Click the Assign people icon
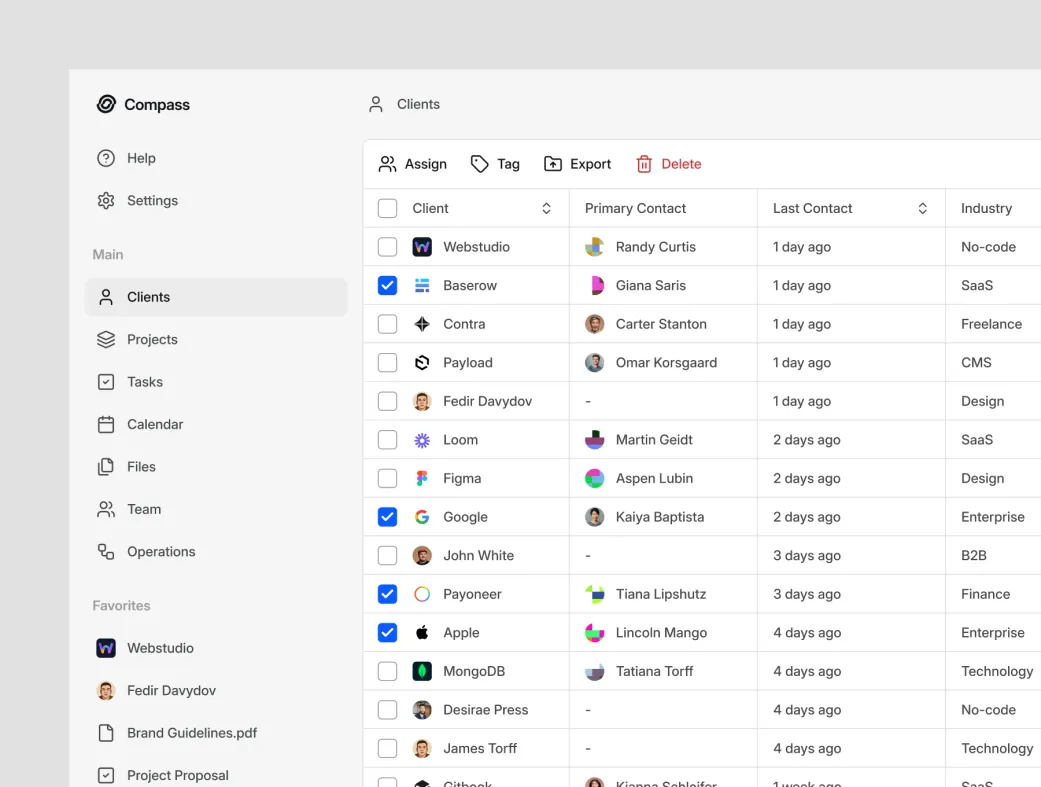 [x=388, y=164]
